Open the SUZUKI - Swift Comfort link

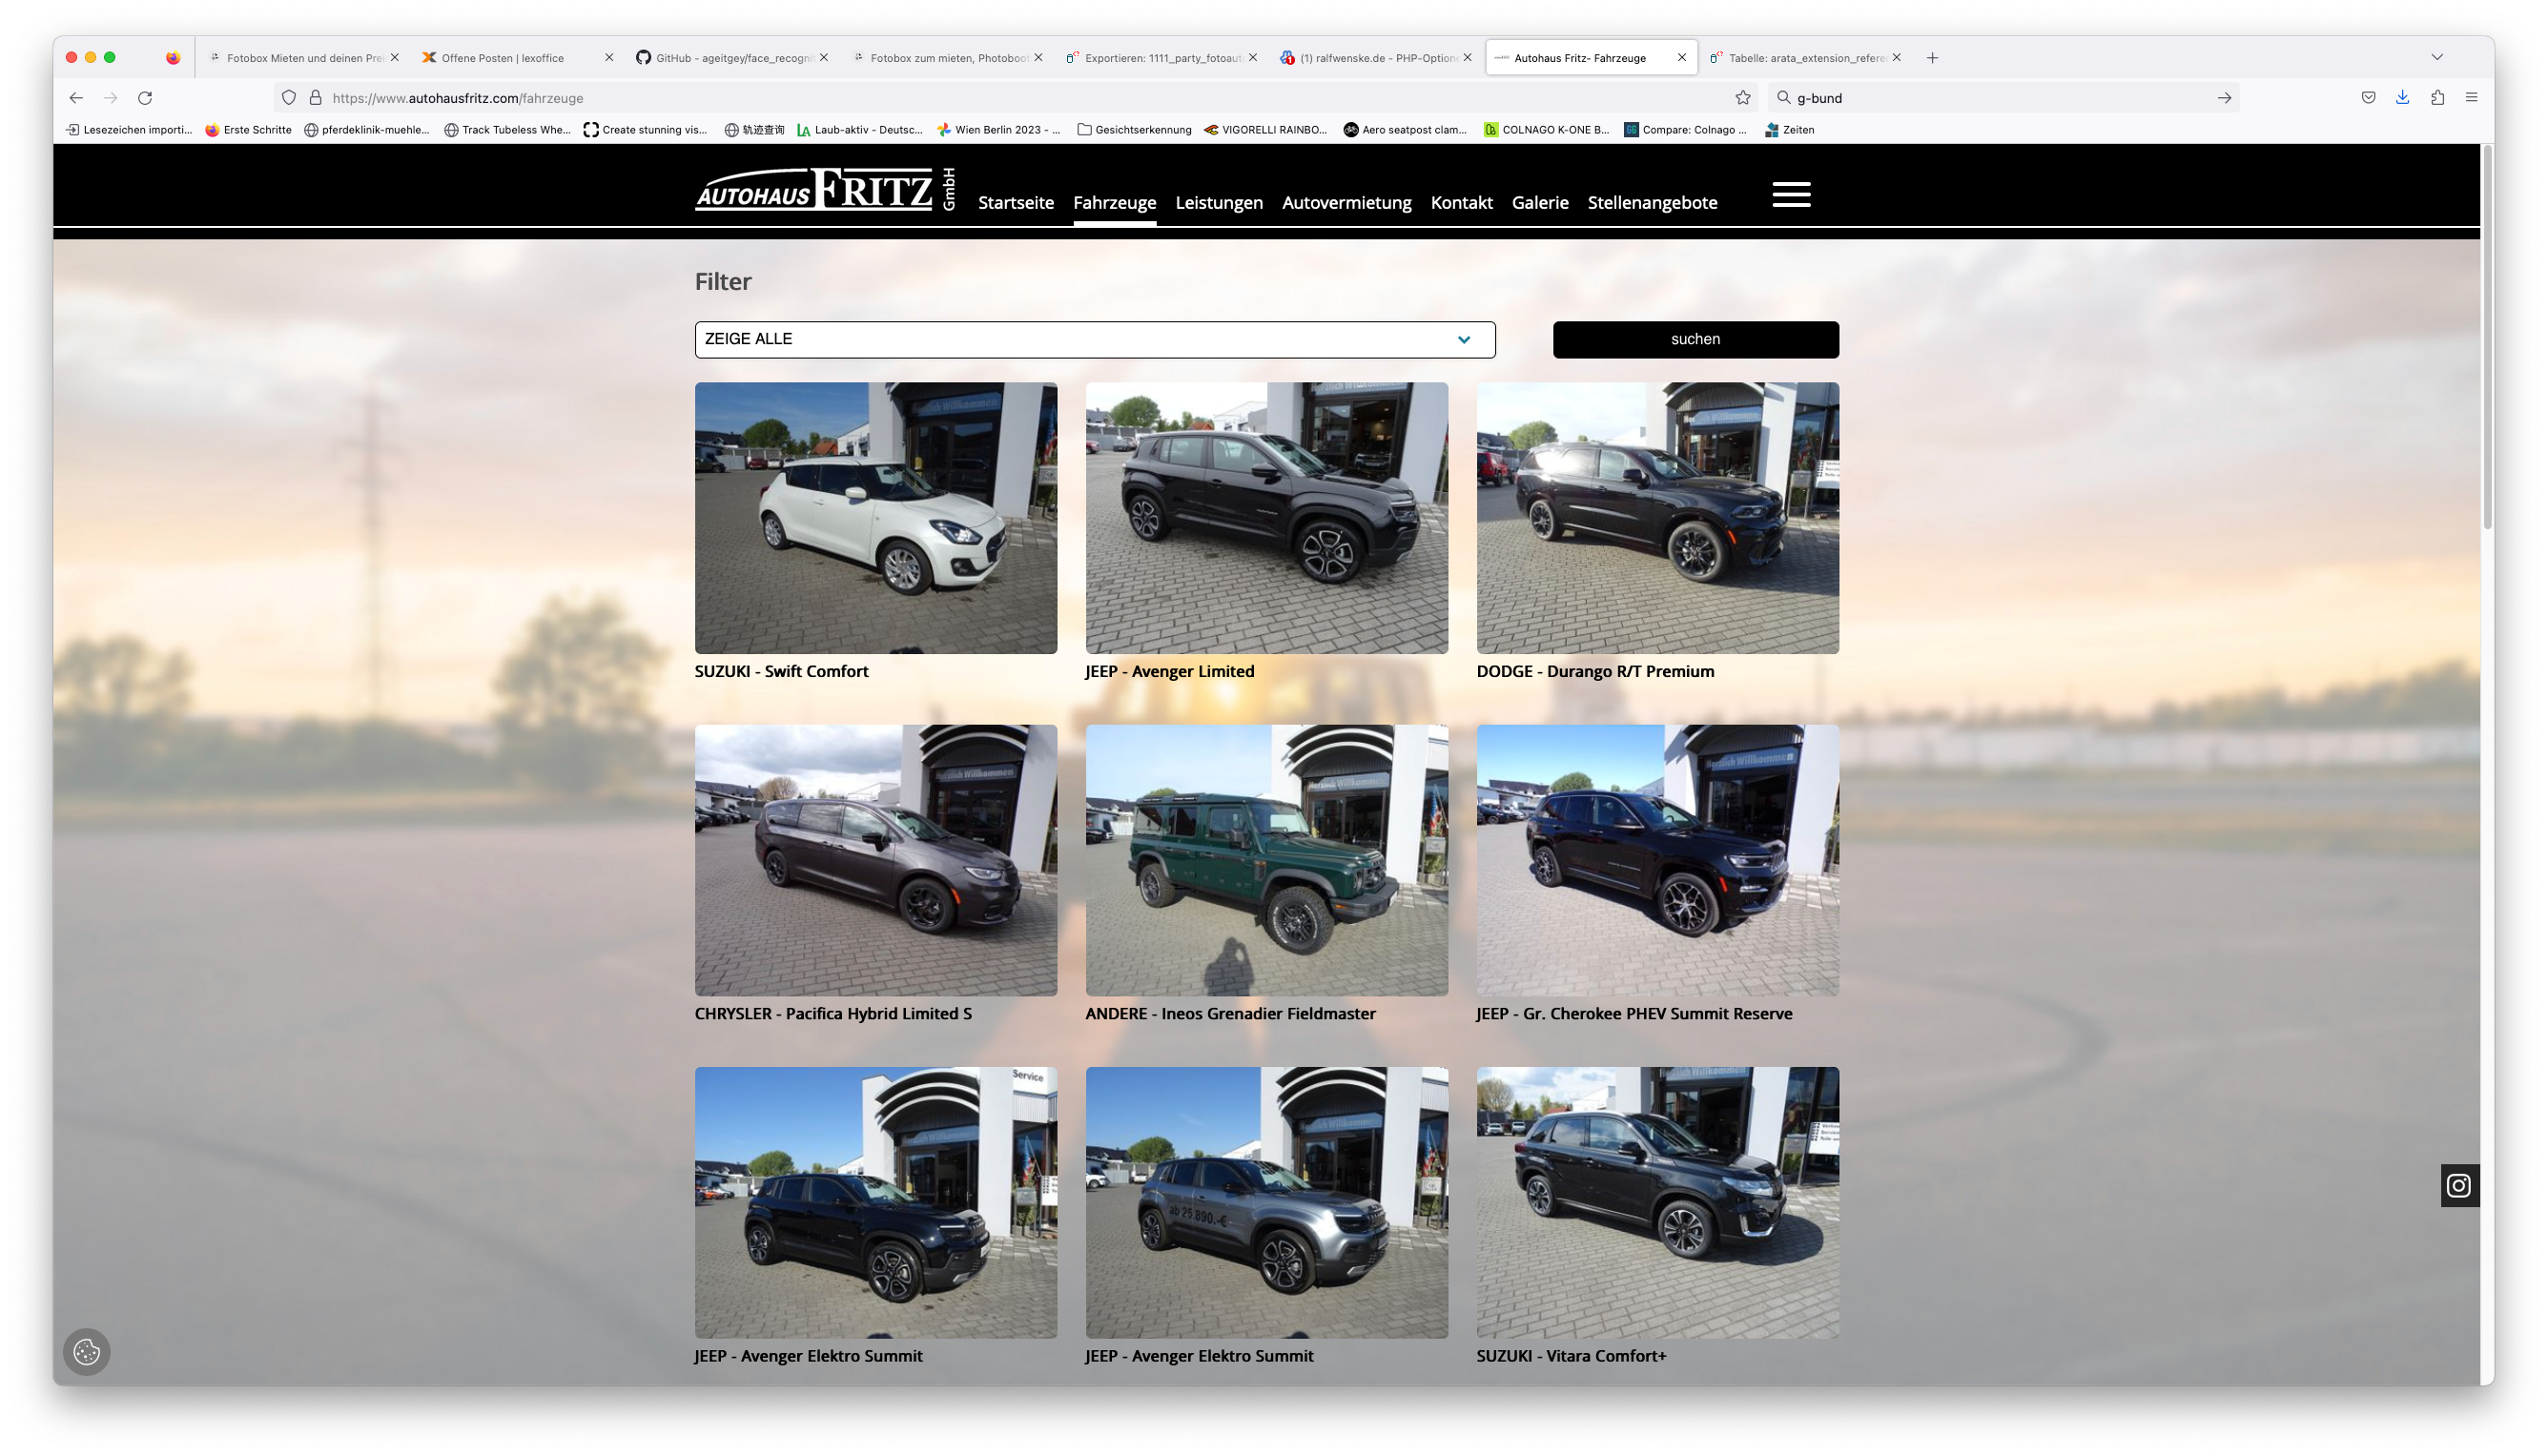(x=781, y=672)
